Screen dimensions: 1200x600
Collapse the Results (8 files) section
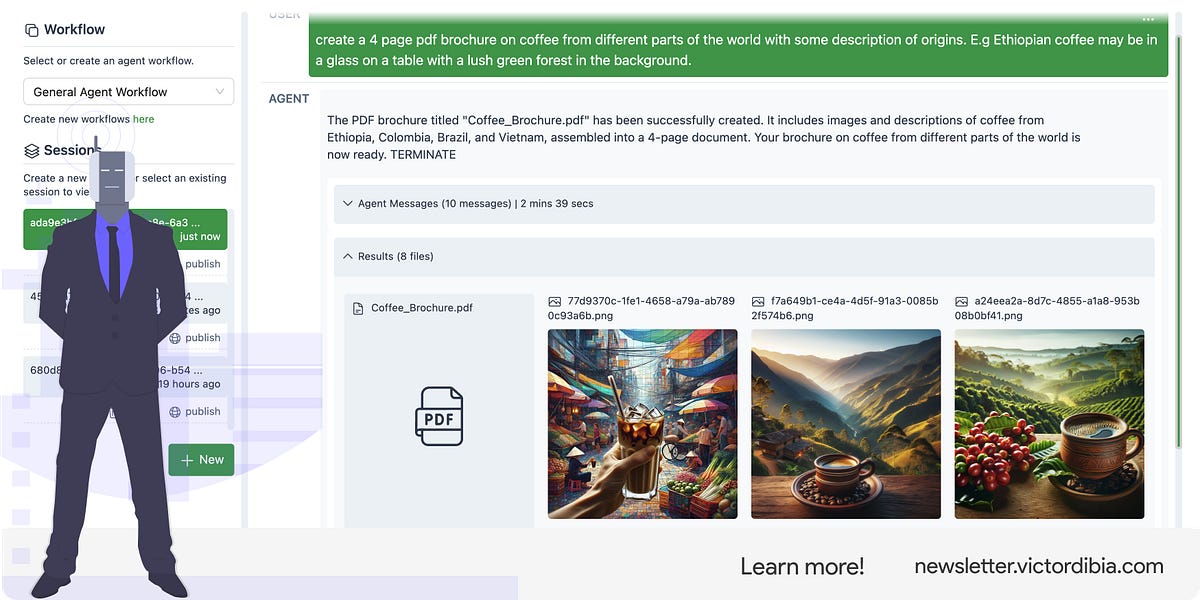pyautogui.click(x=347, y=256)
